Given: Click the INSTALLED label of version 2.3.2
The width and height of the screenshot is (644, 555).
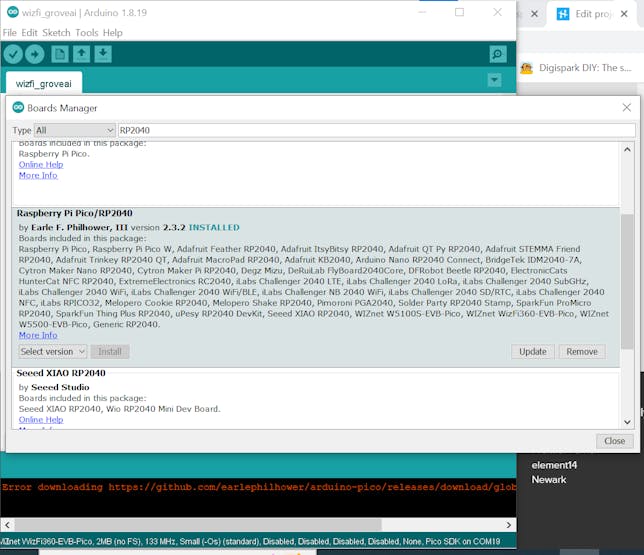Looking at the screenshot, I should (x=214, y=228).
